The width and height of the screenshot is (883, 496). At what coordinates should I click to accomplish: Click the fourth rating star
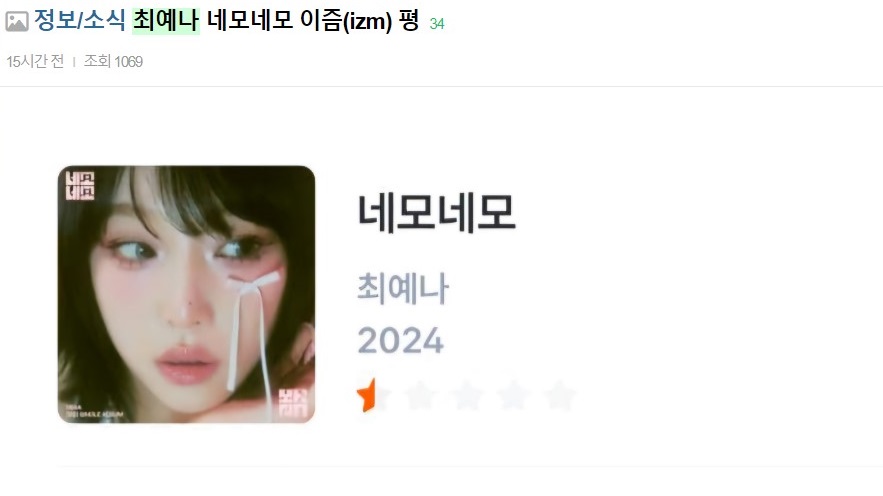[514, 396]
